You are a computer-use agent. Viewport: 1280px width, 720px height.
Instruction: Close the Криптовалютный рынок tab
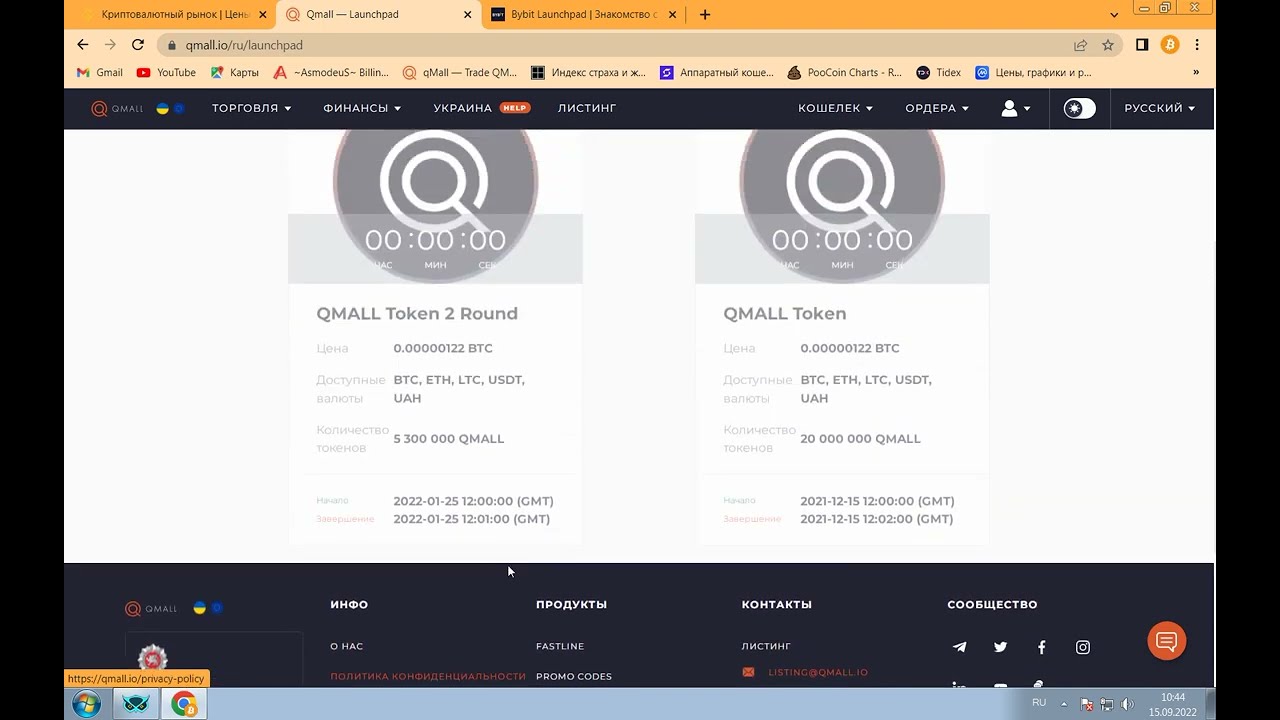(263, 15)
